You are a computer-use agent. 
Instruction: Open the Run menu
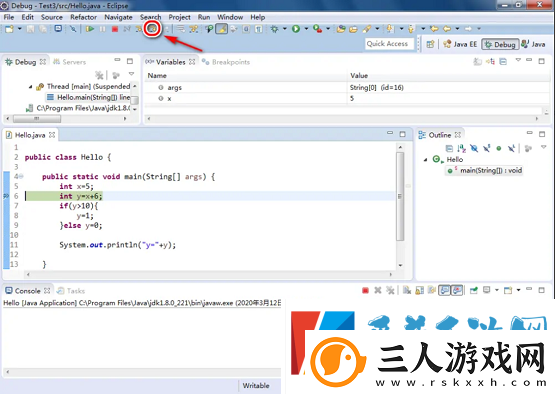pyautogui.click(x=204, y=17)
